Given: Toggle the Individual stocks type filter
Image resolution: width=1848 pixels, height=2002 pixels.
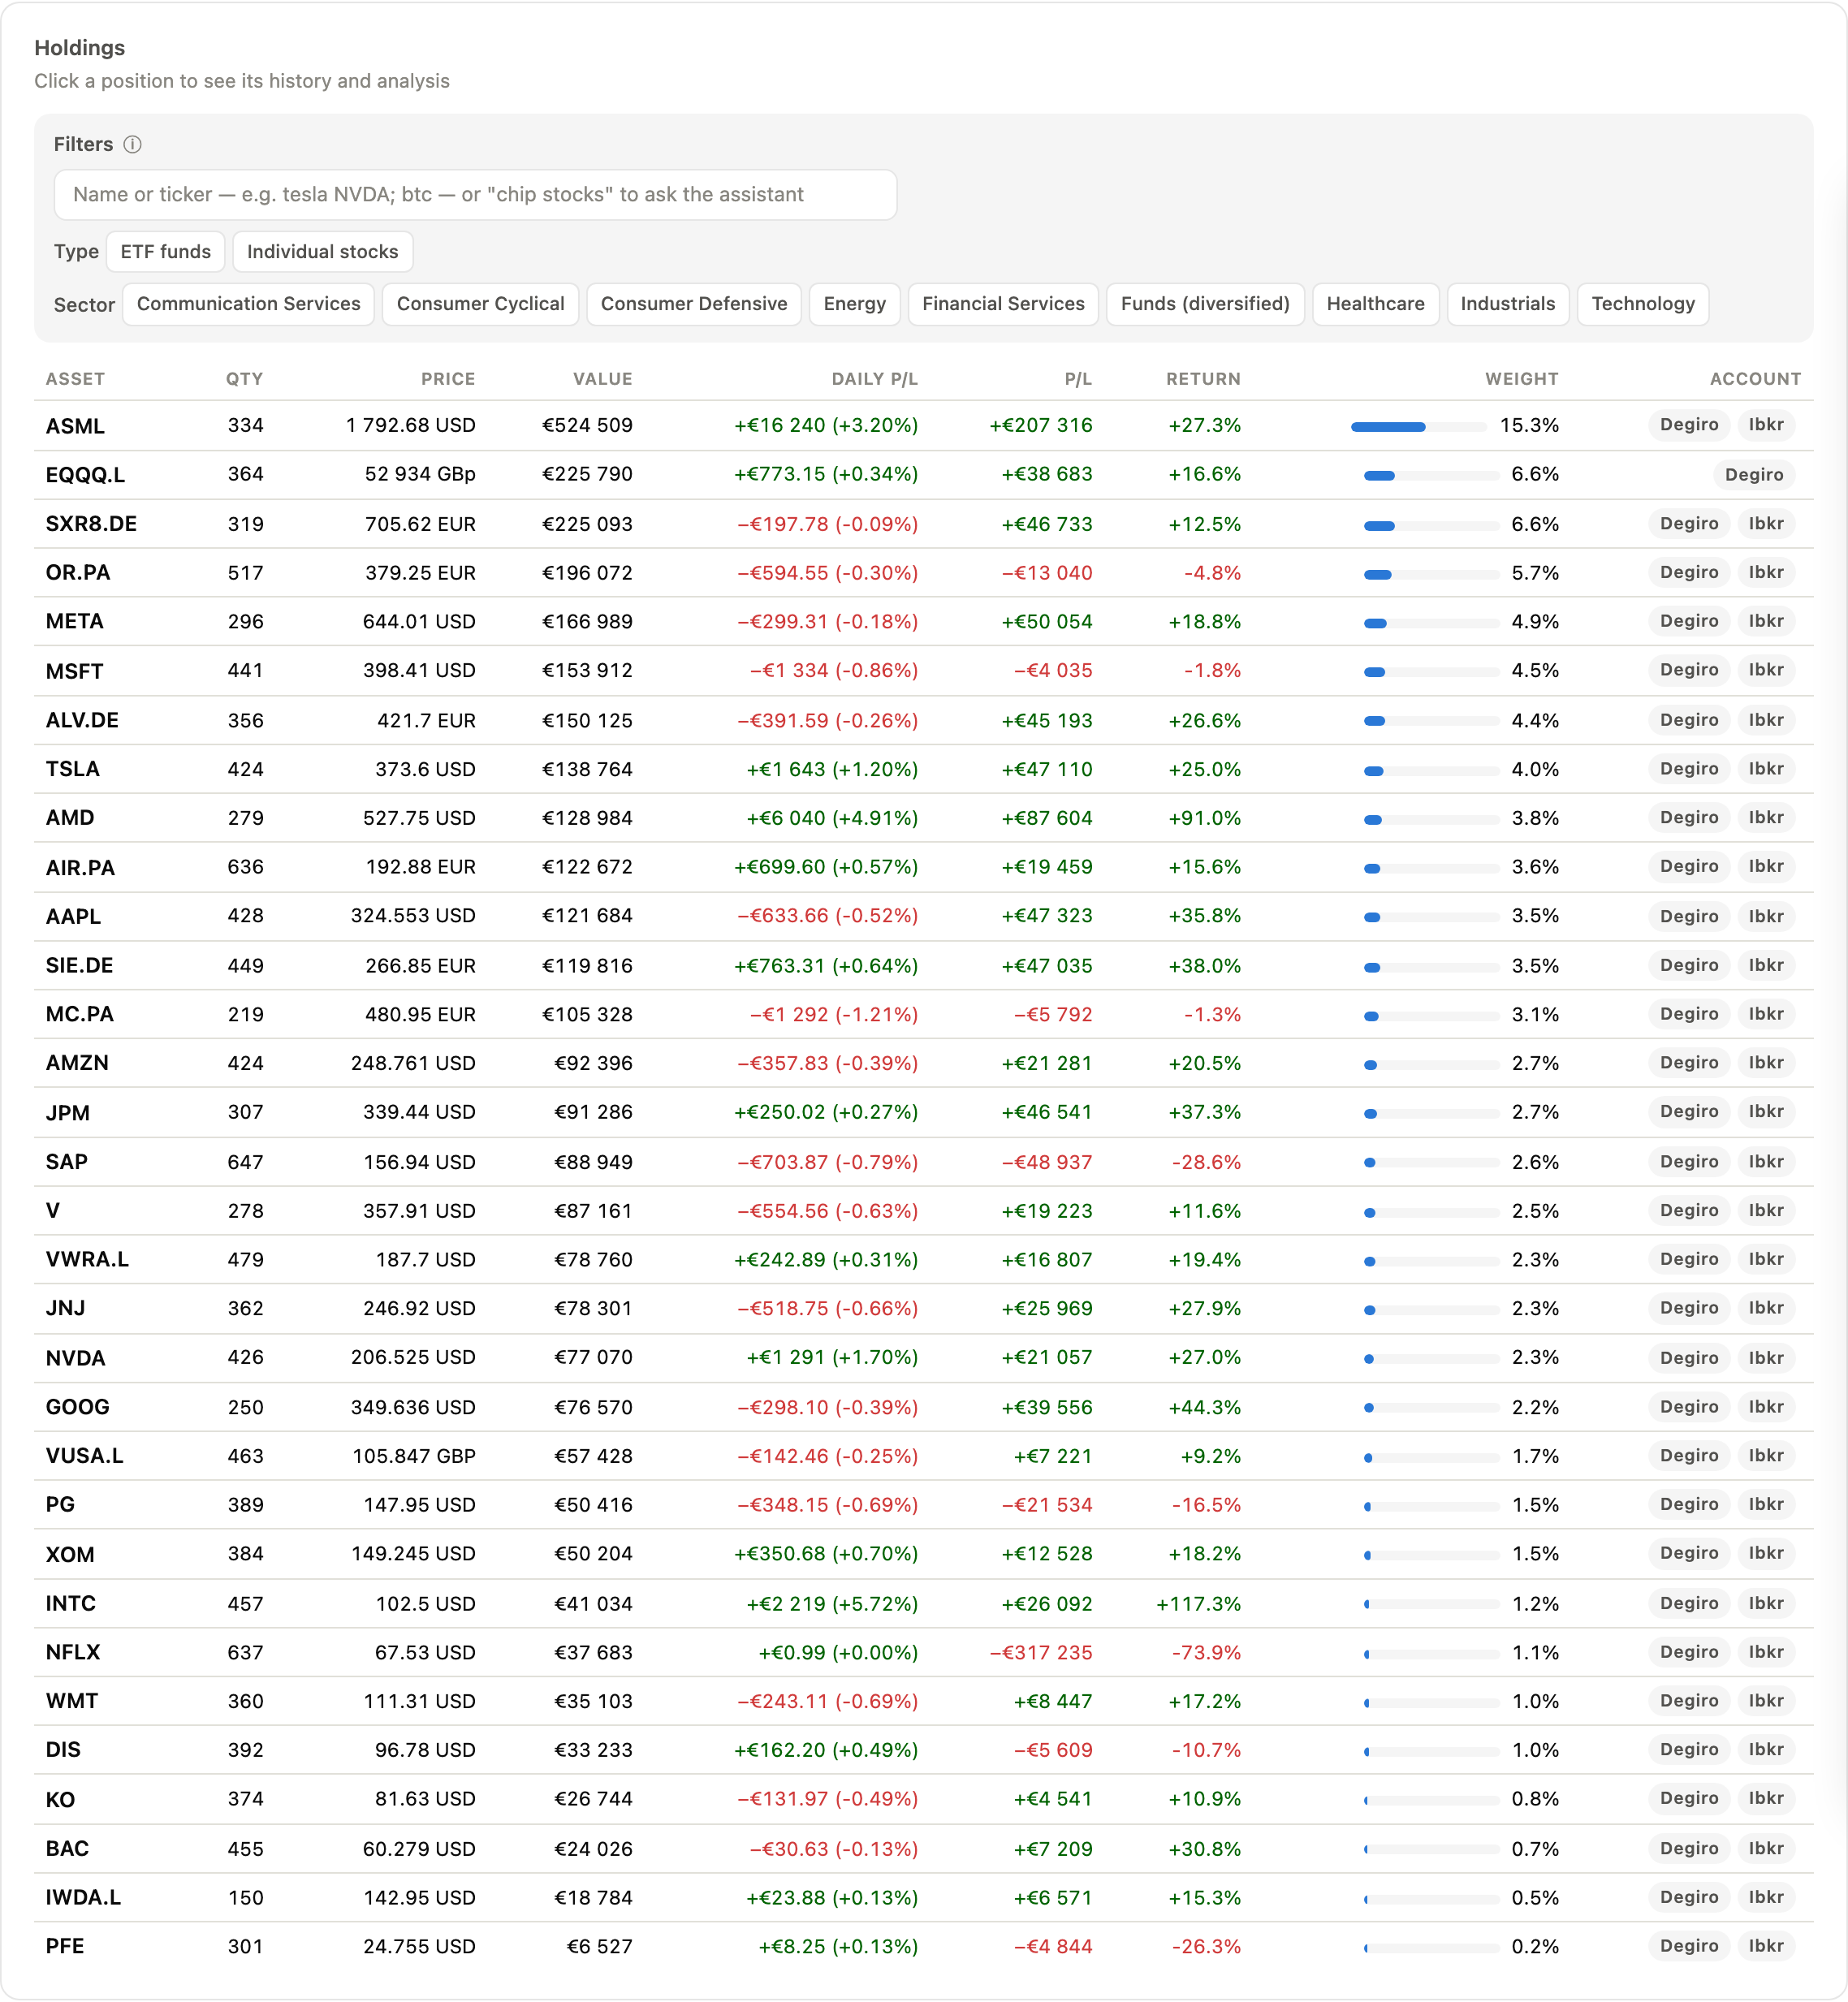Looking at the screenshot, I should pos(322,251).
